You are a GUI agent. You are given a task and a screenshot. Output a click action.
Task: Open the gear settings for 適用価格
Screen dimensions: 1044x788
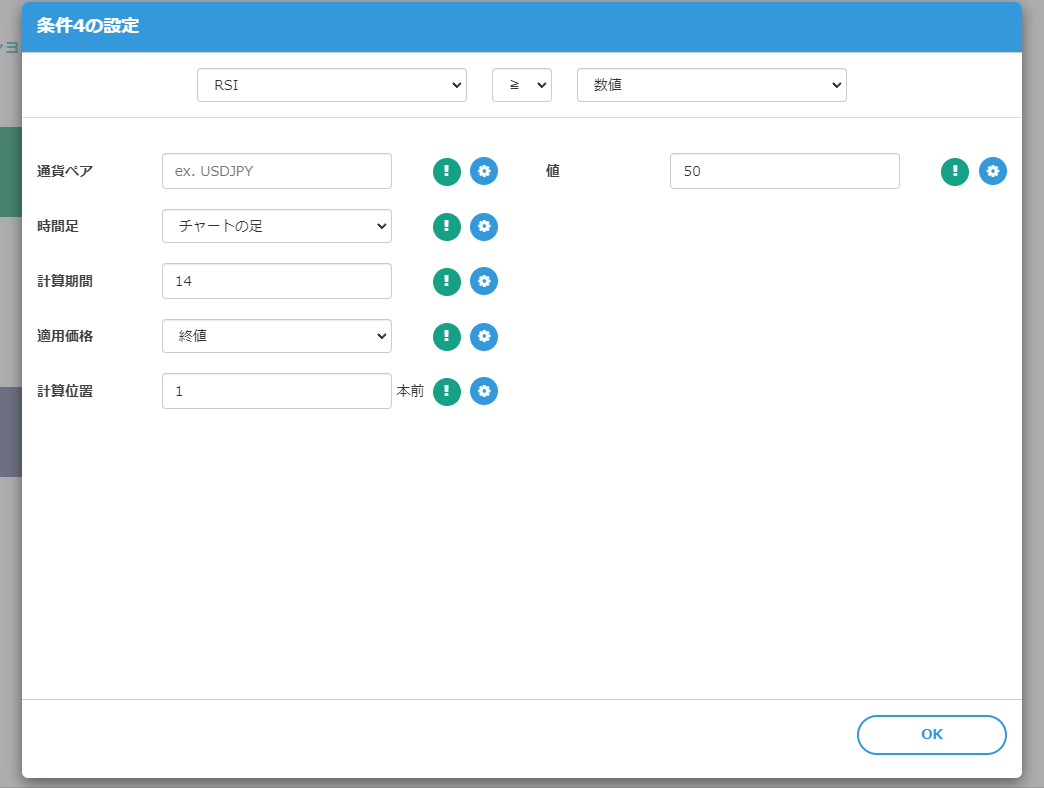pyautogui.click(x=484, y=337)
